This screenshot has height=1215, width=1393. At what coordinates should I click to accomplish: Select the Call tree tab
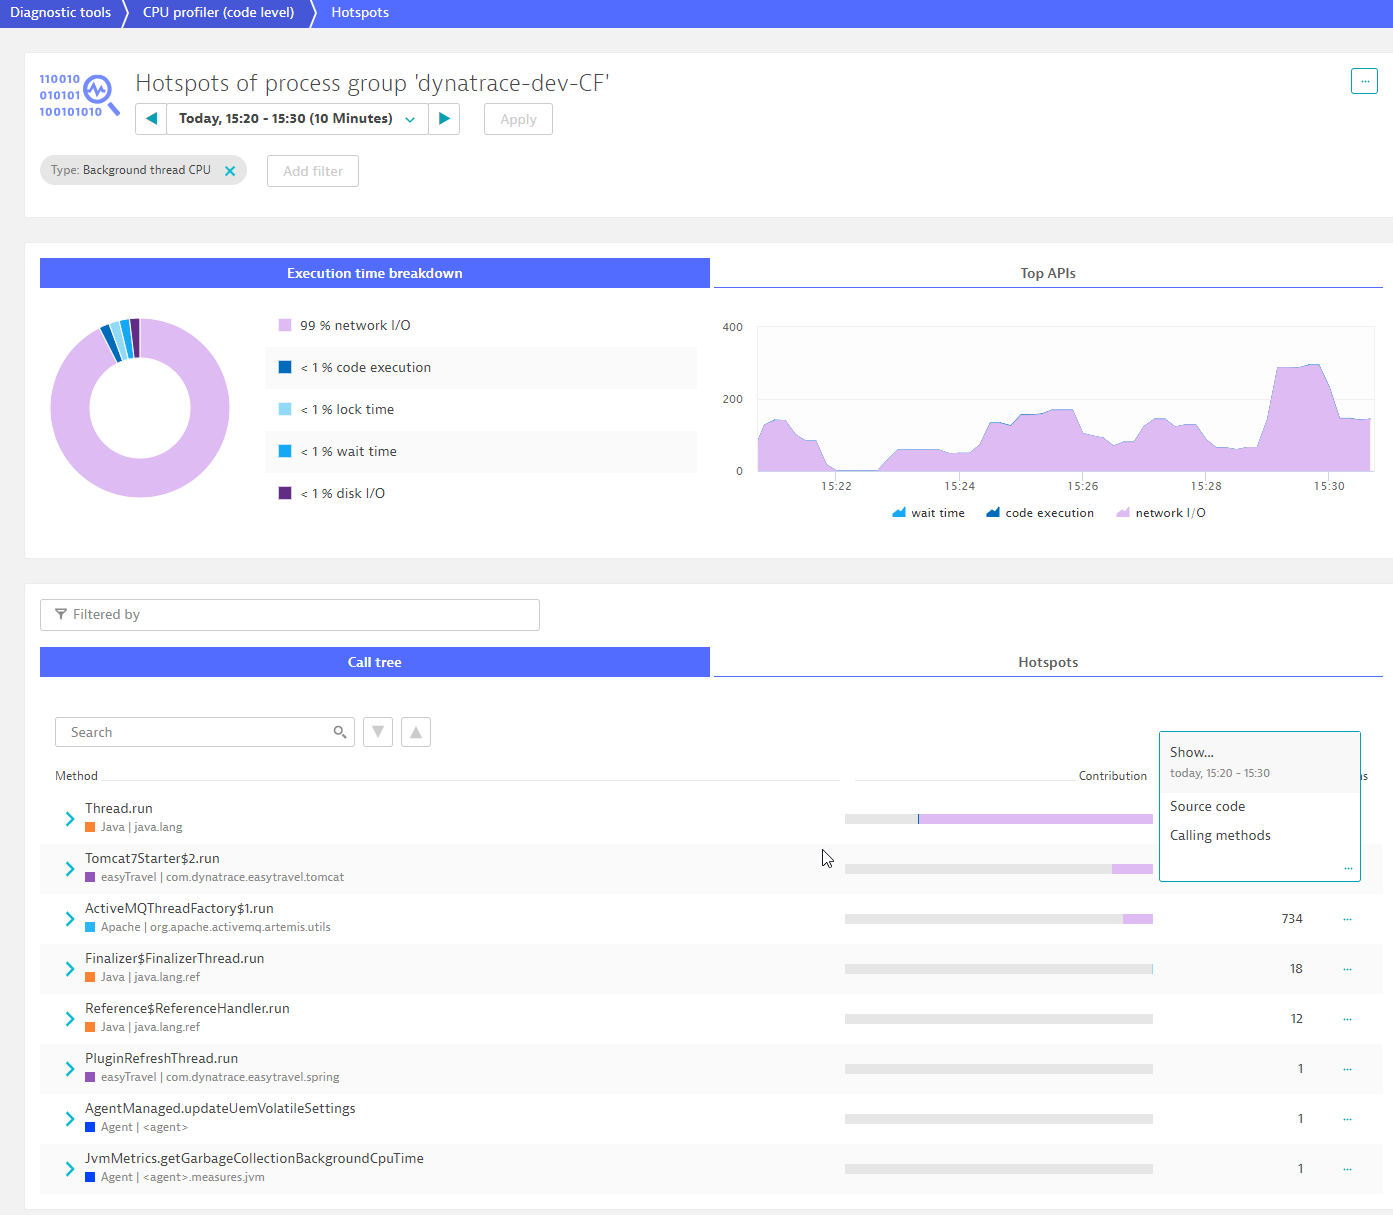[x=375, y=662]
